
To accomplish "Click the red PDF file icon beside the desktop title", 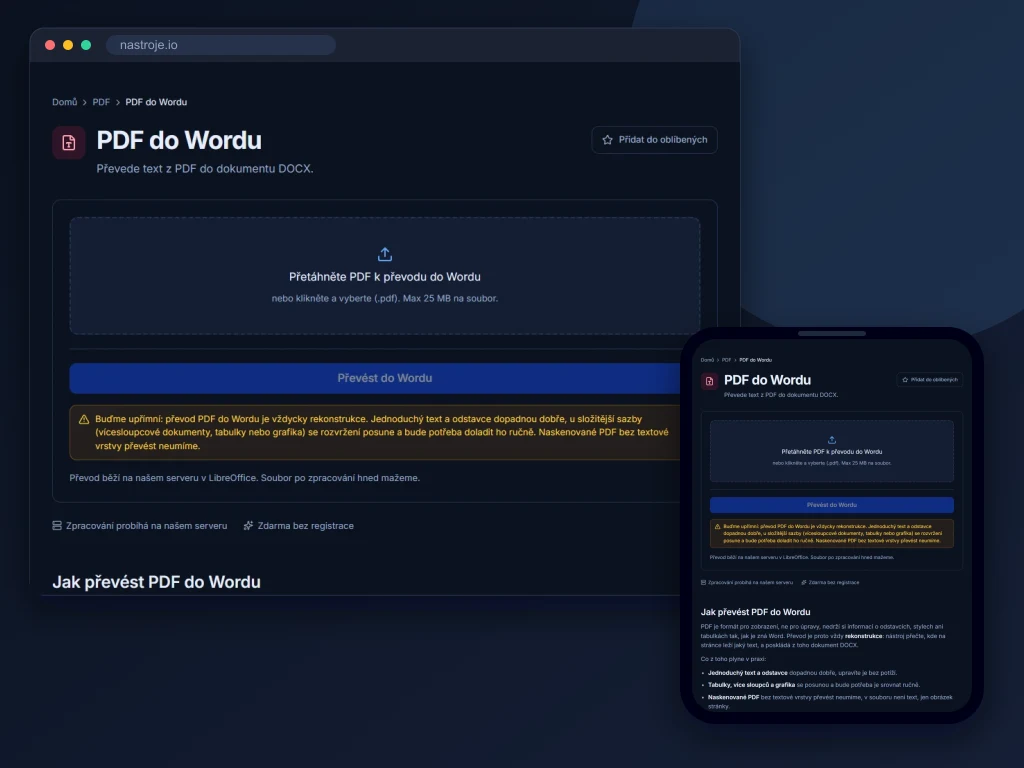I will pyautogui.click(x=69, y=142).
